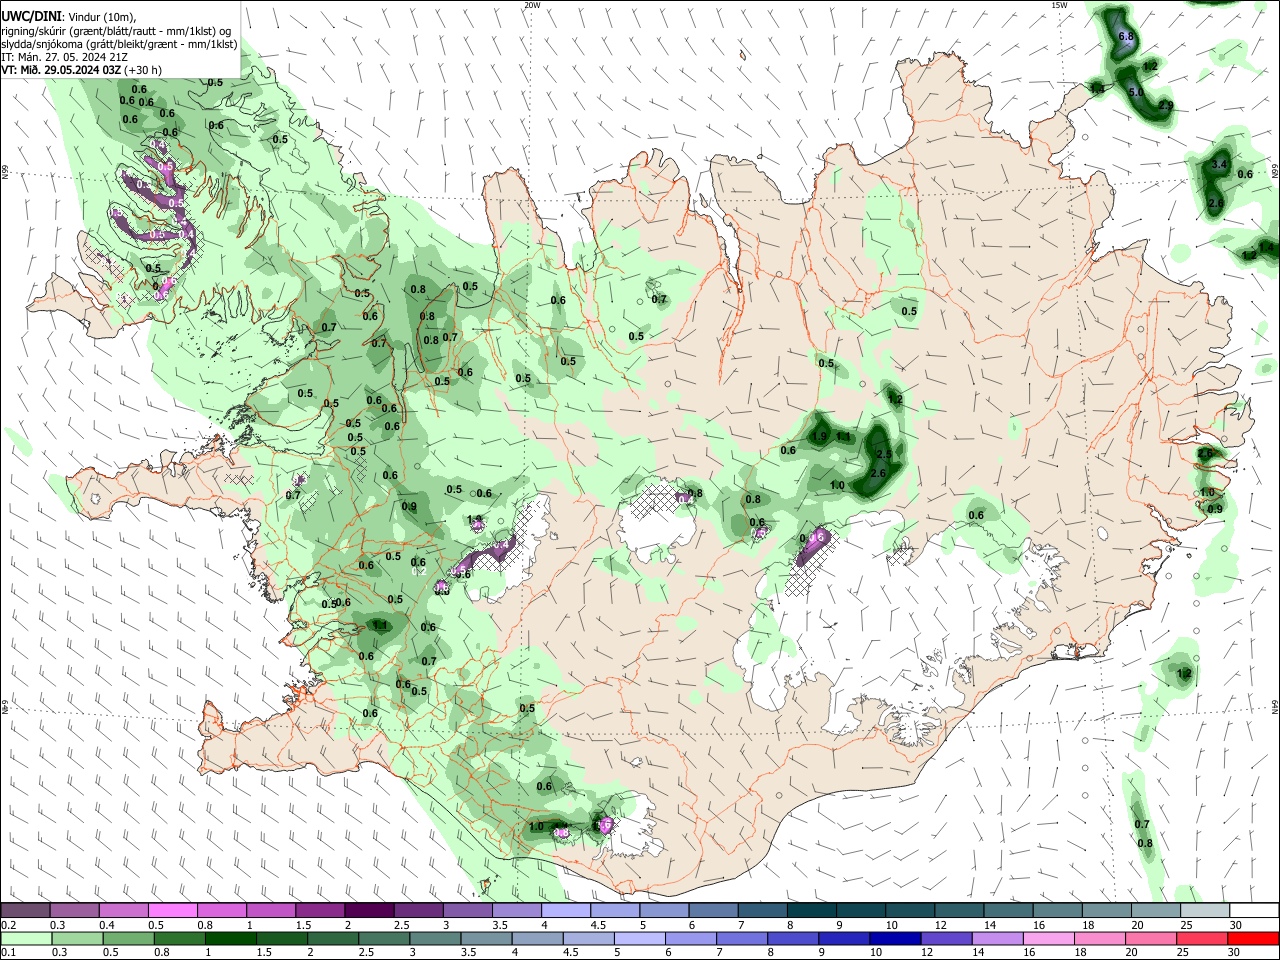Click the 10 label on upper legend scale
The width and height of the screenshot is (1280, 960).
tap(891, 925)
